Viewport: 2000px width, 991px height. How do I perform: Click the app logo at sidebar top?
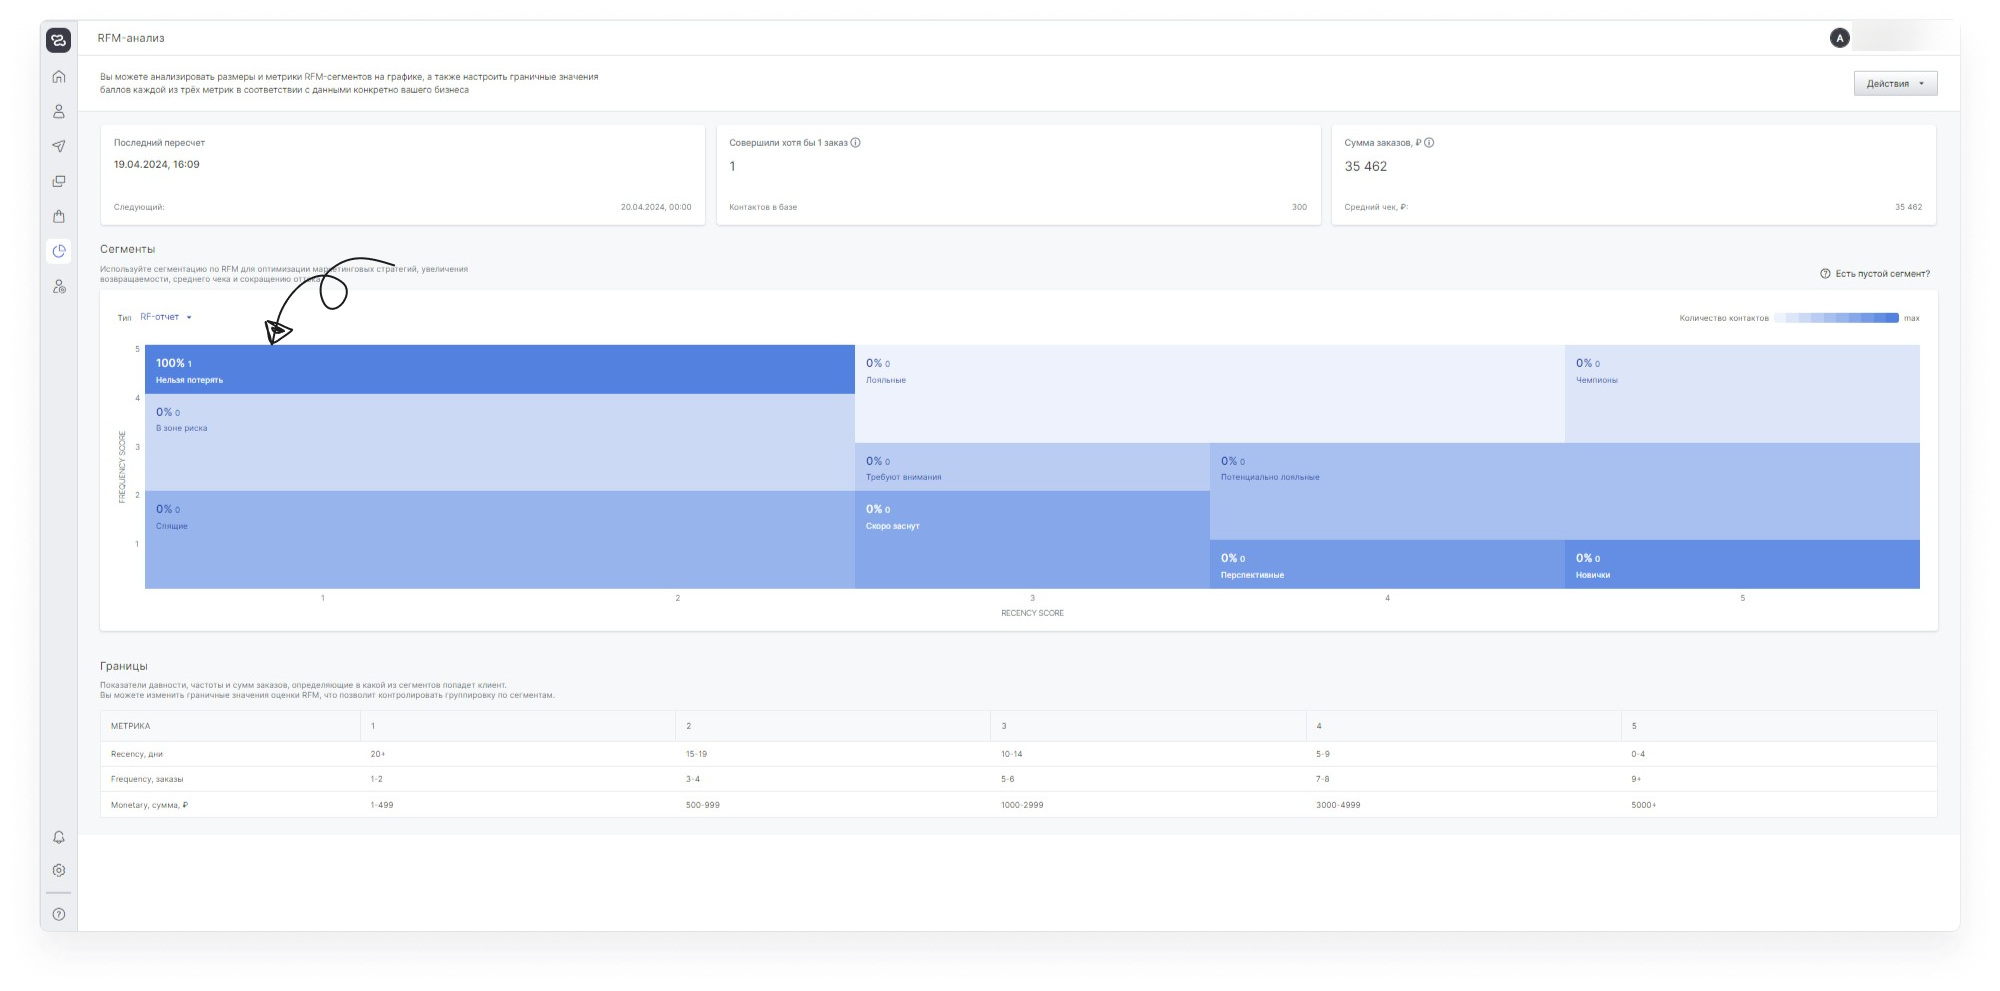click(x=59, y=40)
